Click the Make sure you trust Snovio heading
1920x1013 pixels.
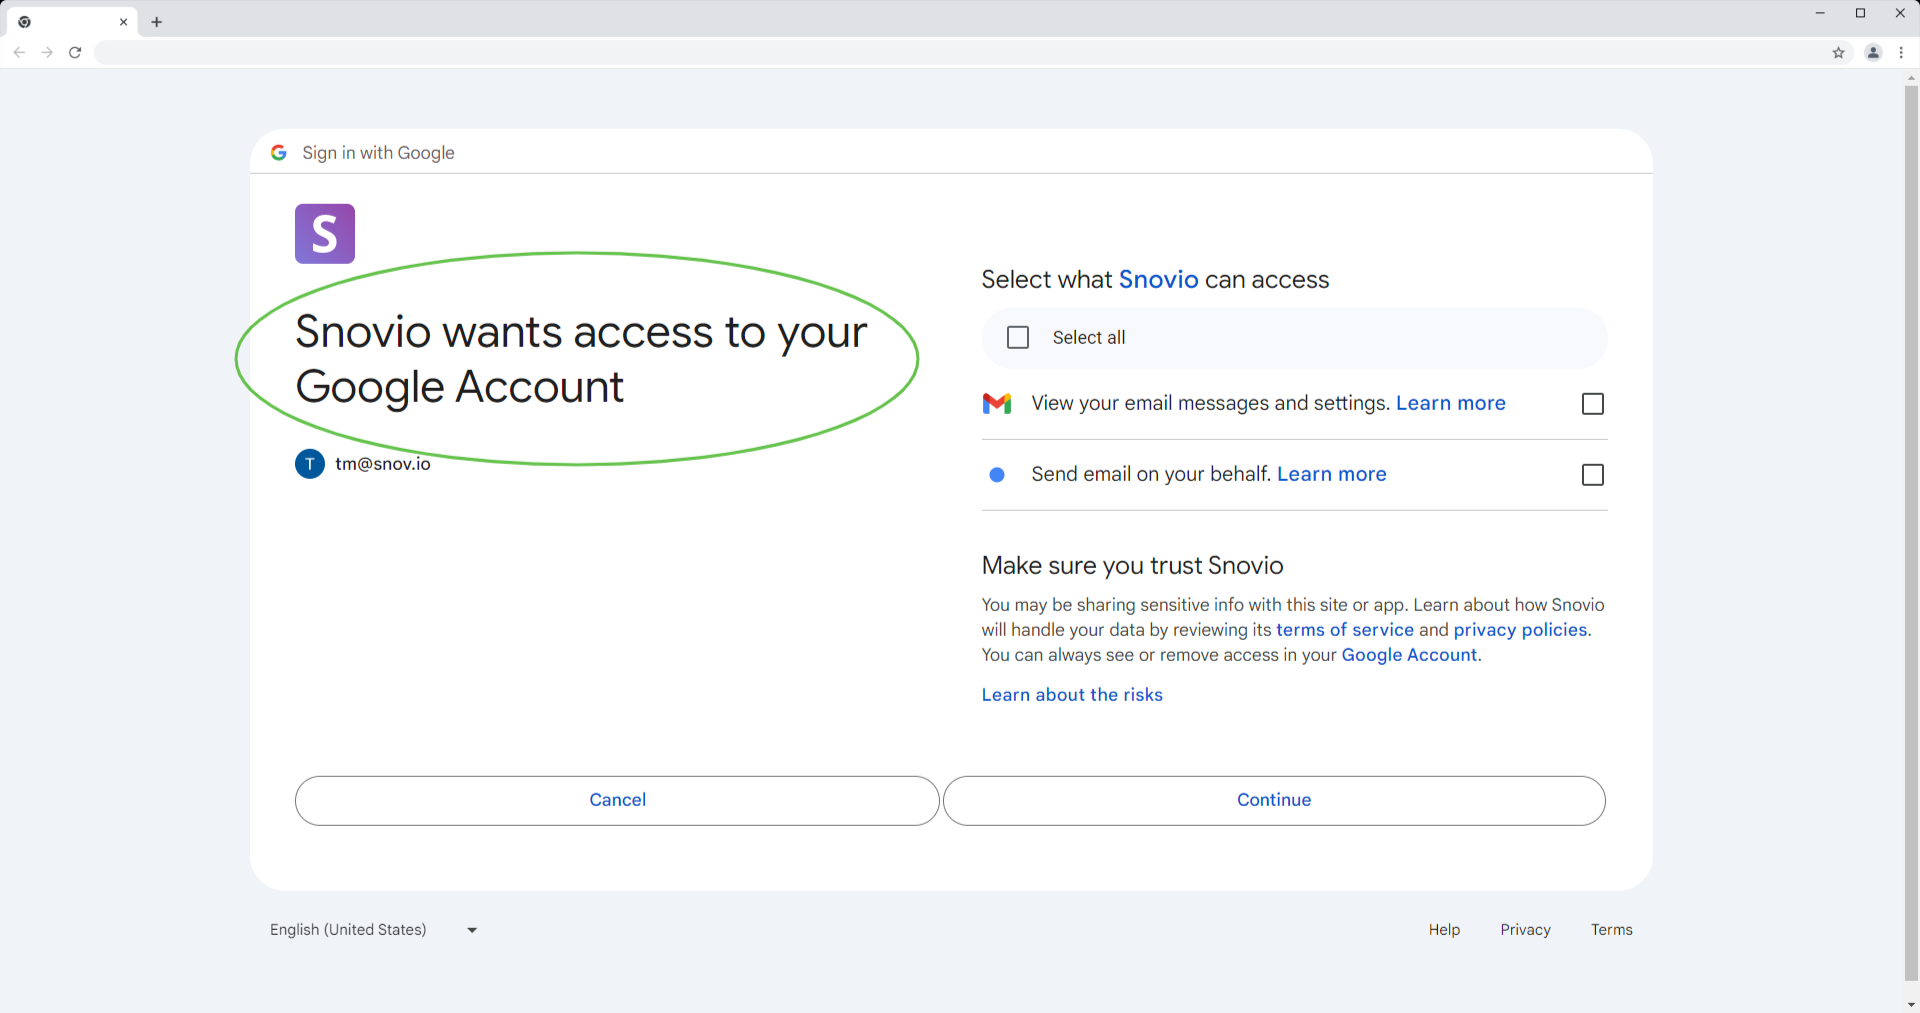[x=1132, y=566]
